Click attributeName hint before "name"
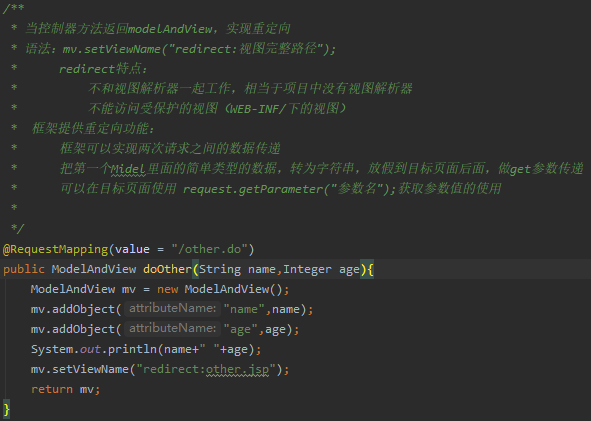 [x=173, y=309]
